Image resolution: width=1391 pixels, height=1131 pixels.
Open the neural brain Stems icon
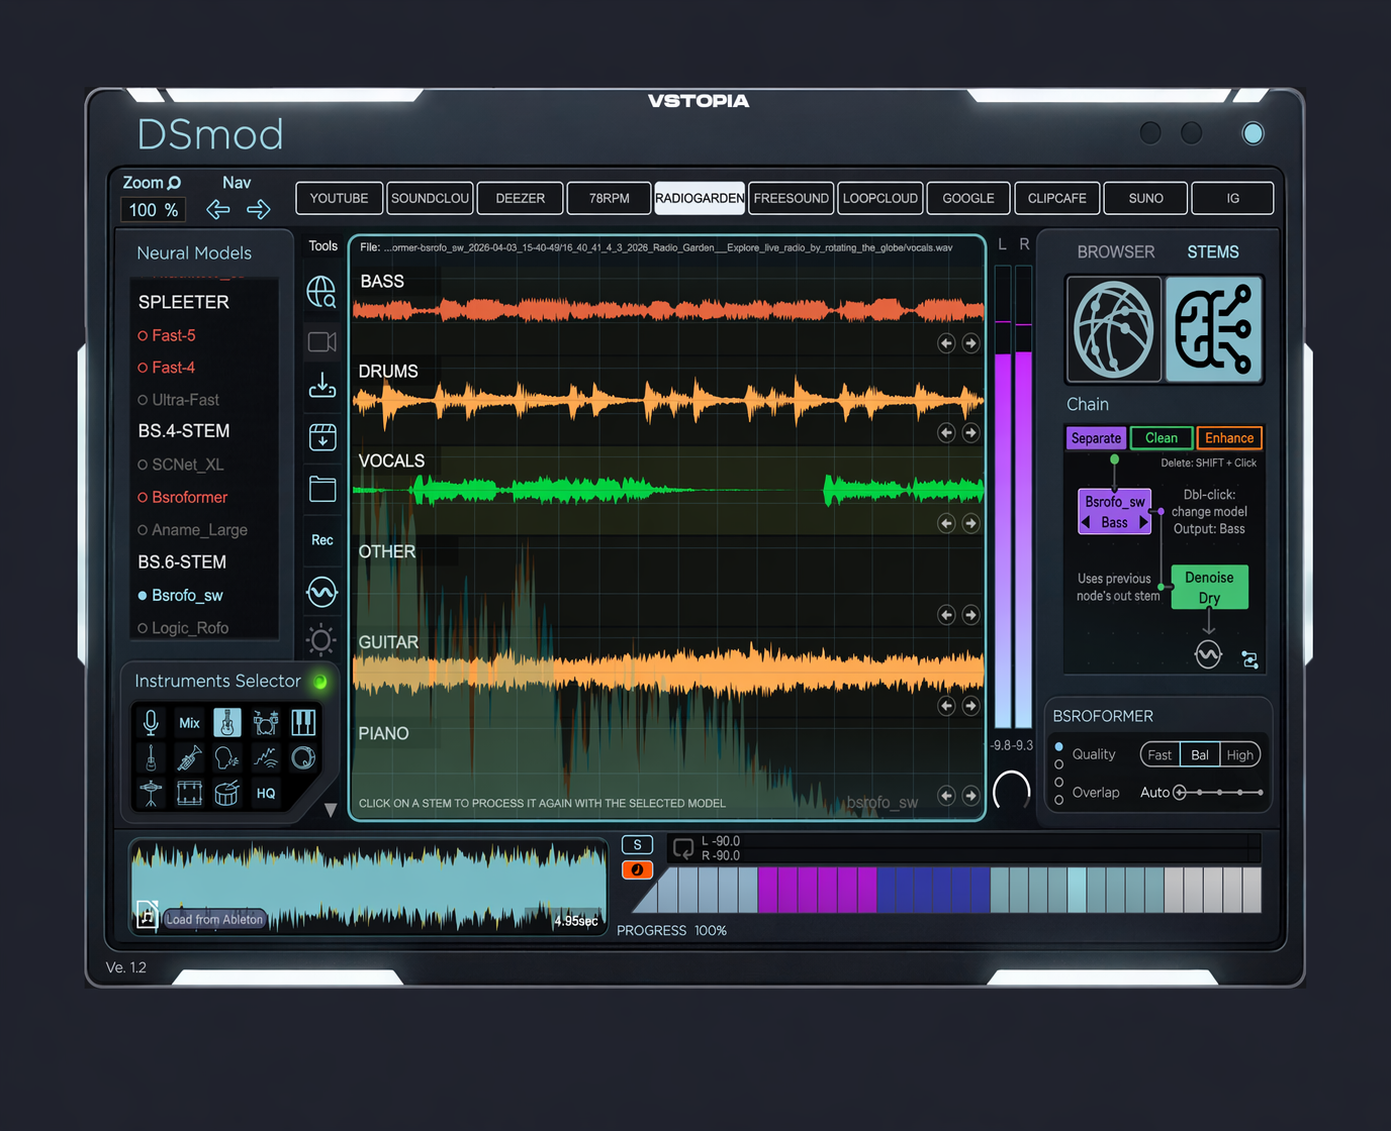[x=1213, y=329]
